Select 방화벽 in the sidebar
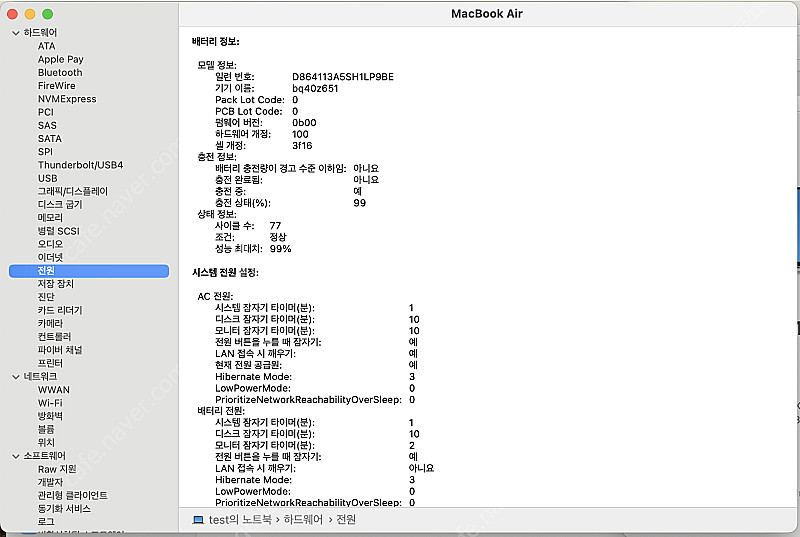This screenshot has height=537, width=800. click(50, 417)
